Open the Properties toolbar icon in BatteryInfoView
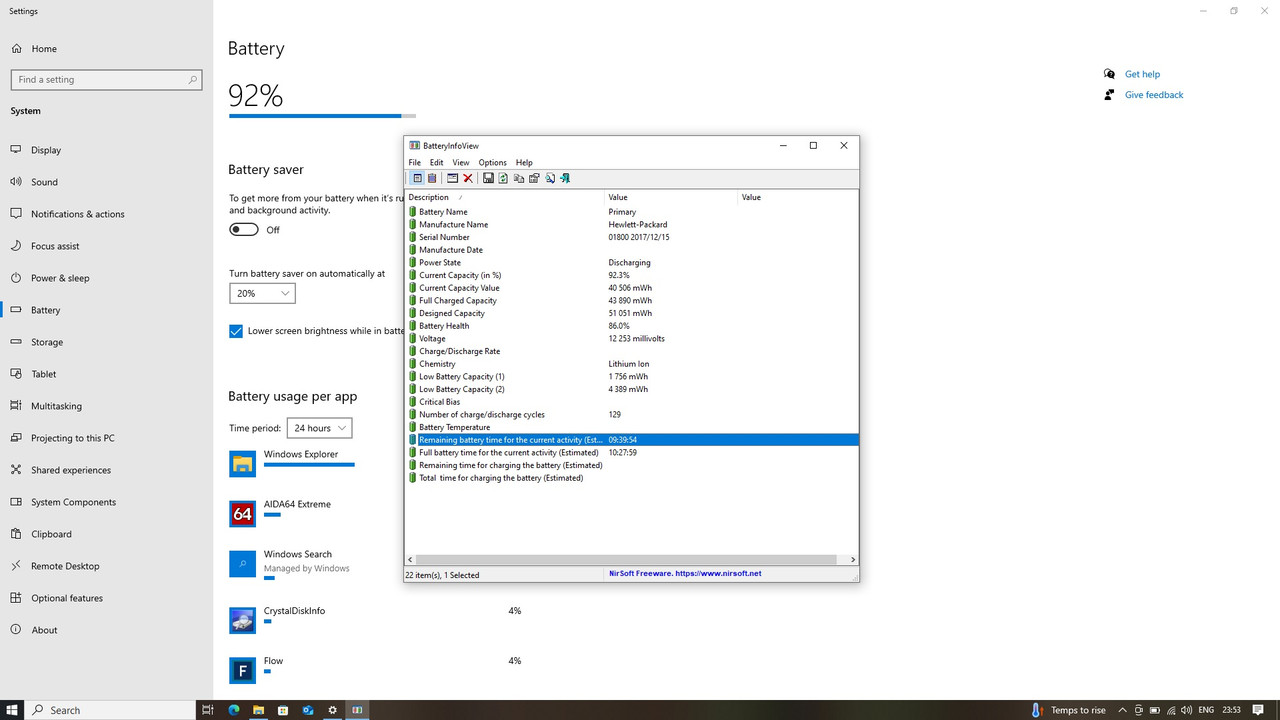The height and width of the screenshot is (720, 1280). [534, 178]
